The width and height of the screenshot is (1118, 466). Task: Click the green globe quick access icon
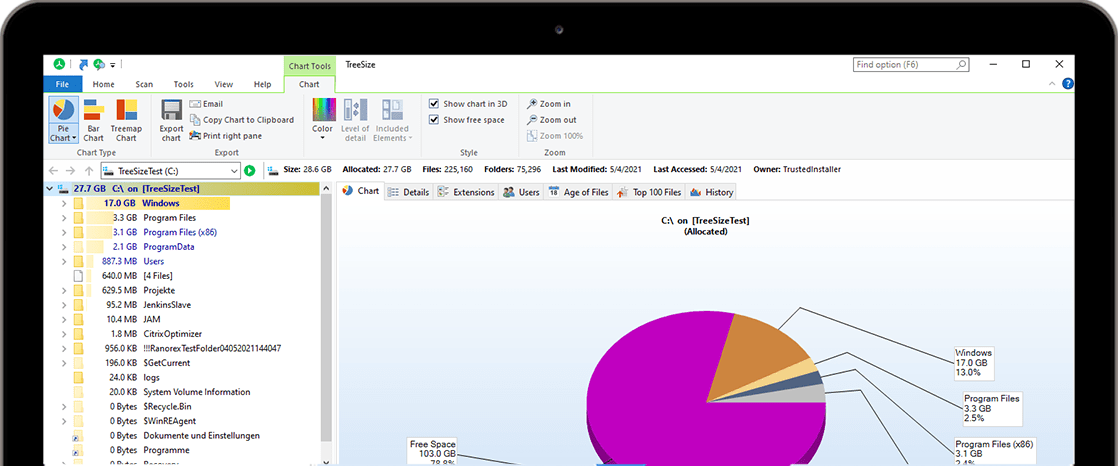pyautogui.click(x=100, y=64)
